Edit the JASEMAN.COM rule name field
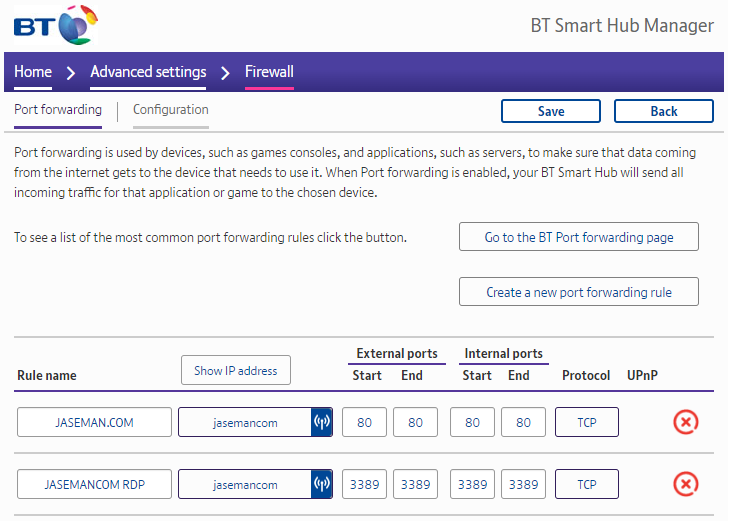The height and width of the screenshot is (521, 729). tap(94, 422)
